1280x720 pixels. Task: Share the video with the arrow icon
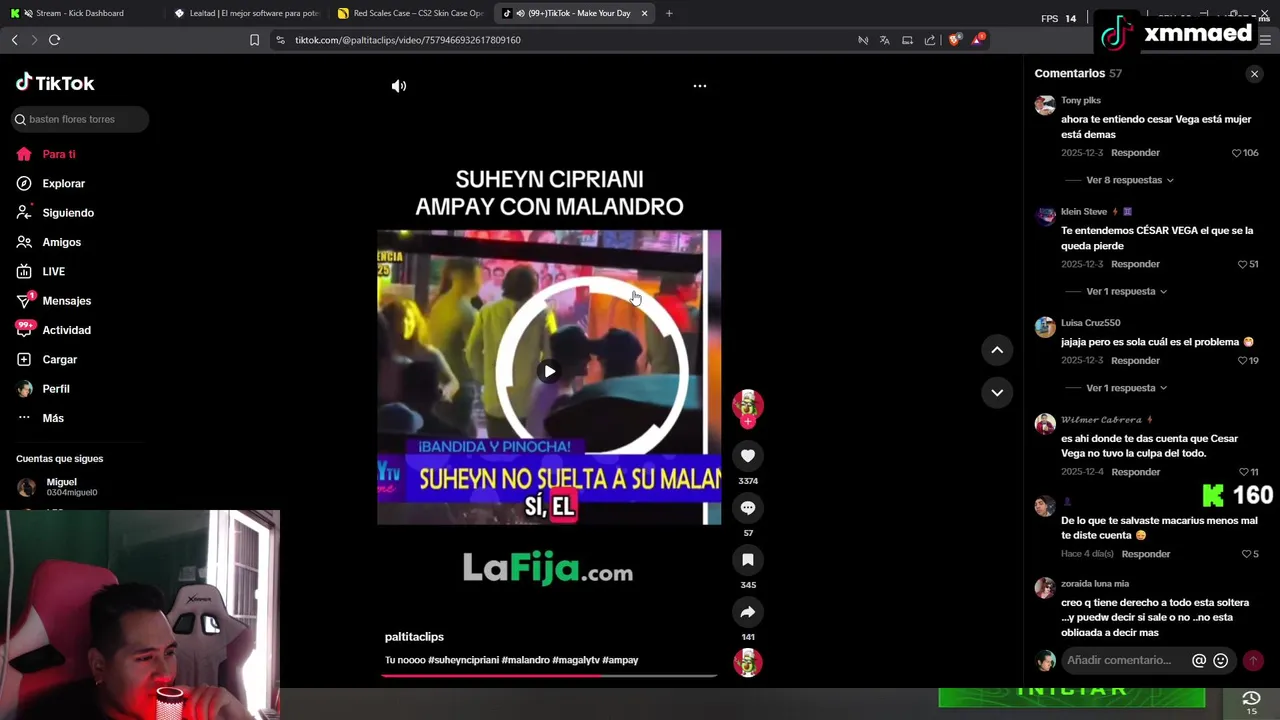747,612
